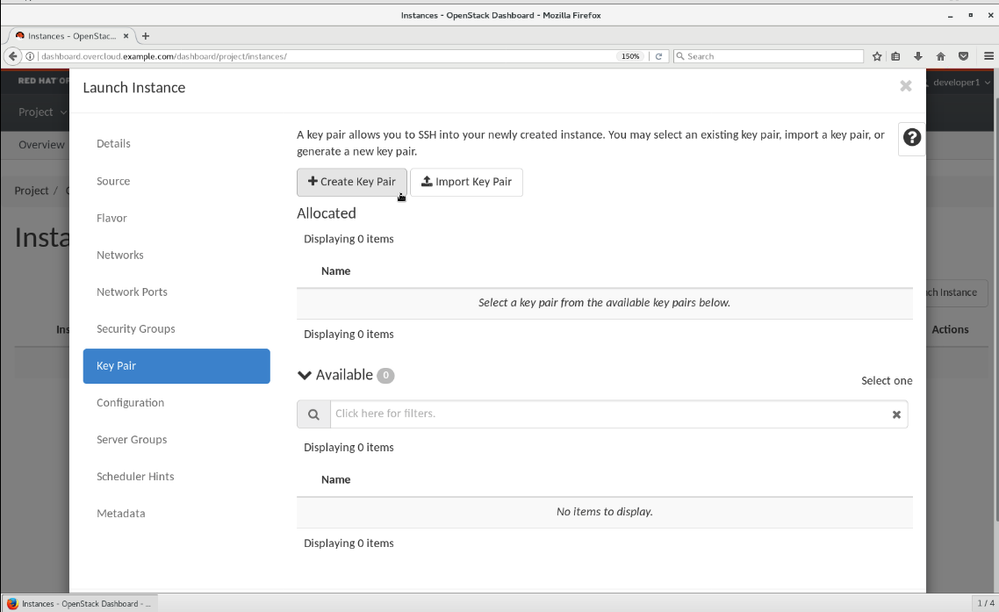Click the help question mark icon
999x612 pixels.
pos(911,138)
